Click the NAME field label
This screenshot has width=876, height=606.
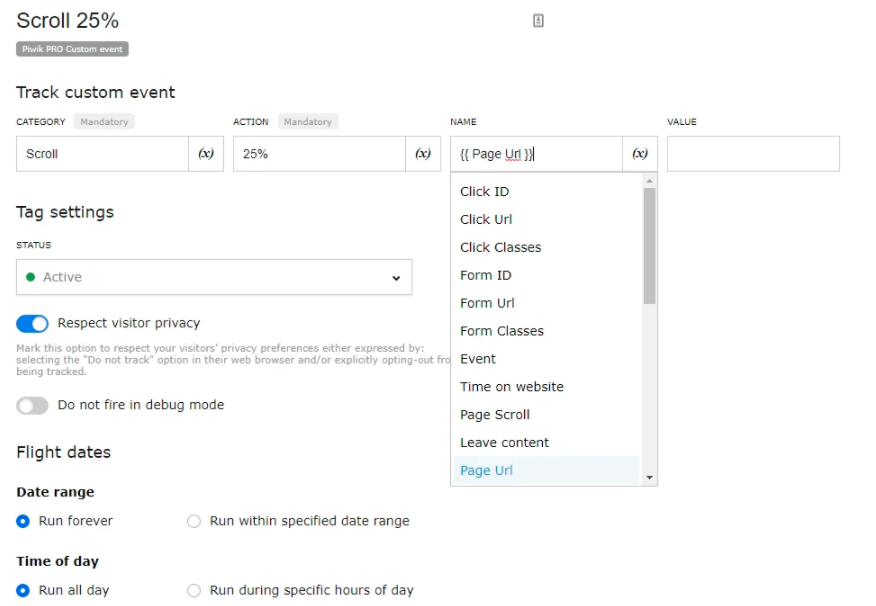point(463,122)
